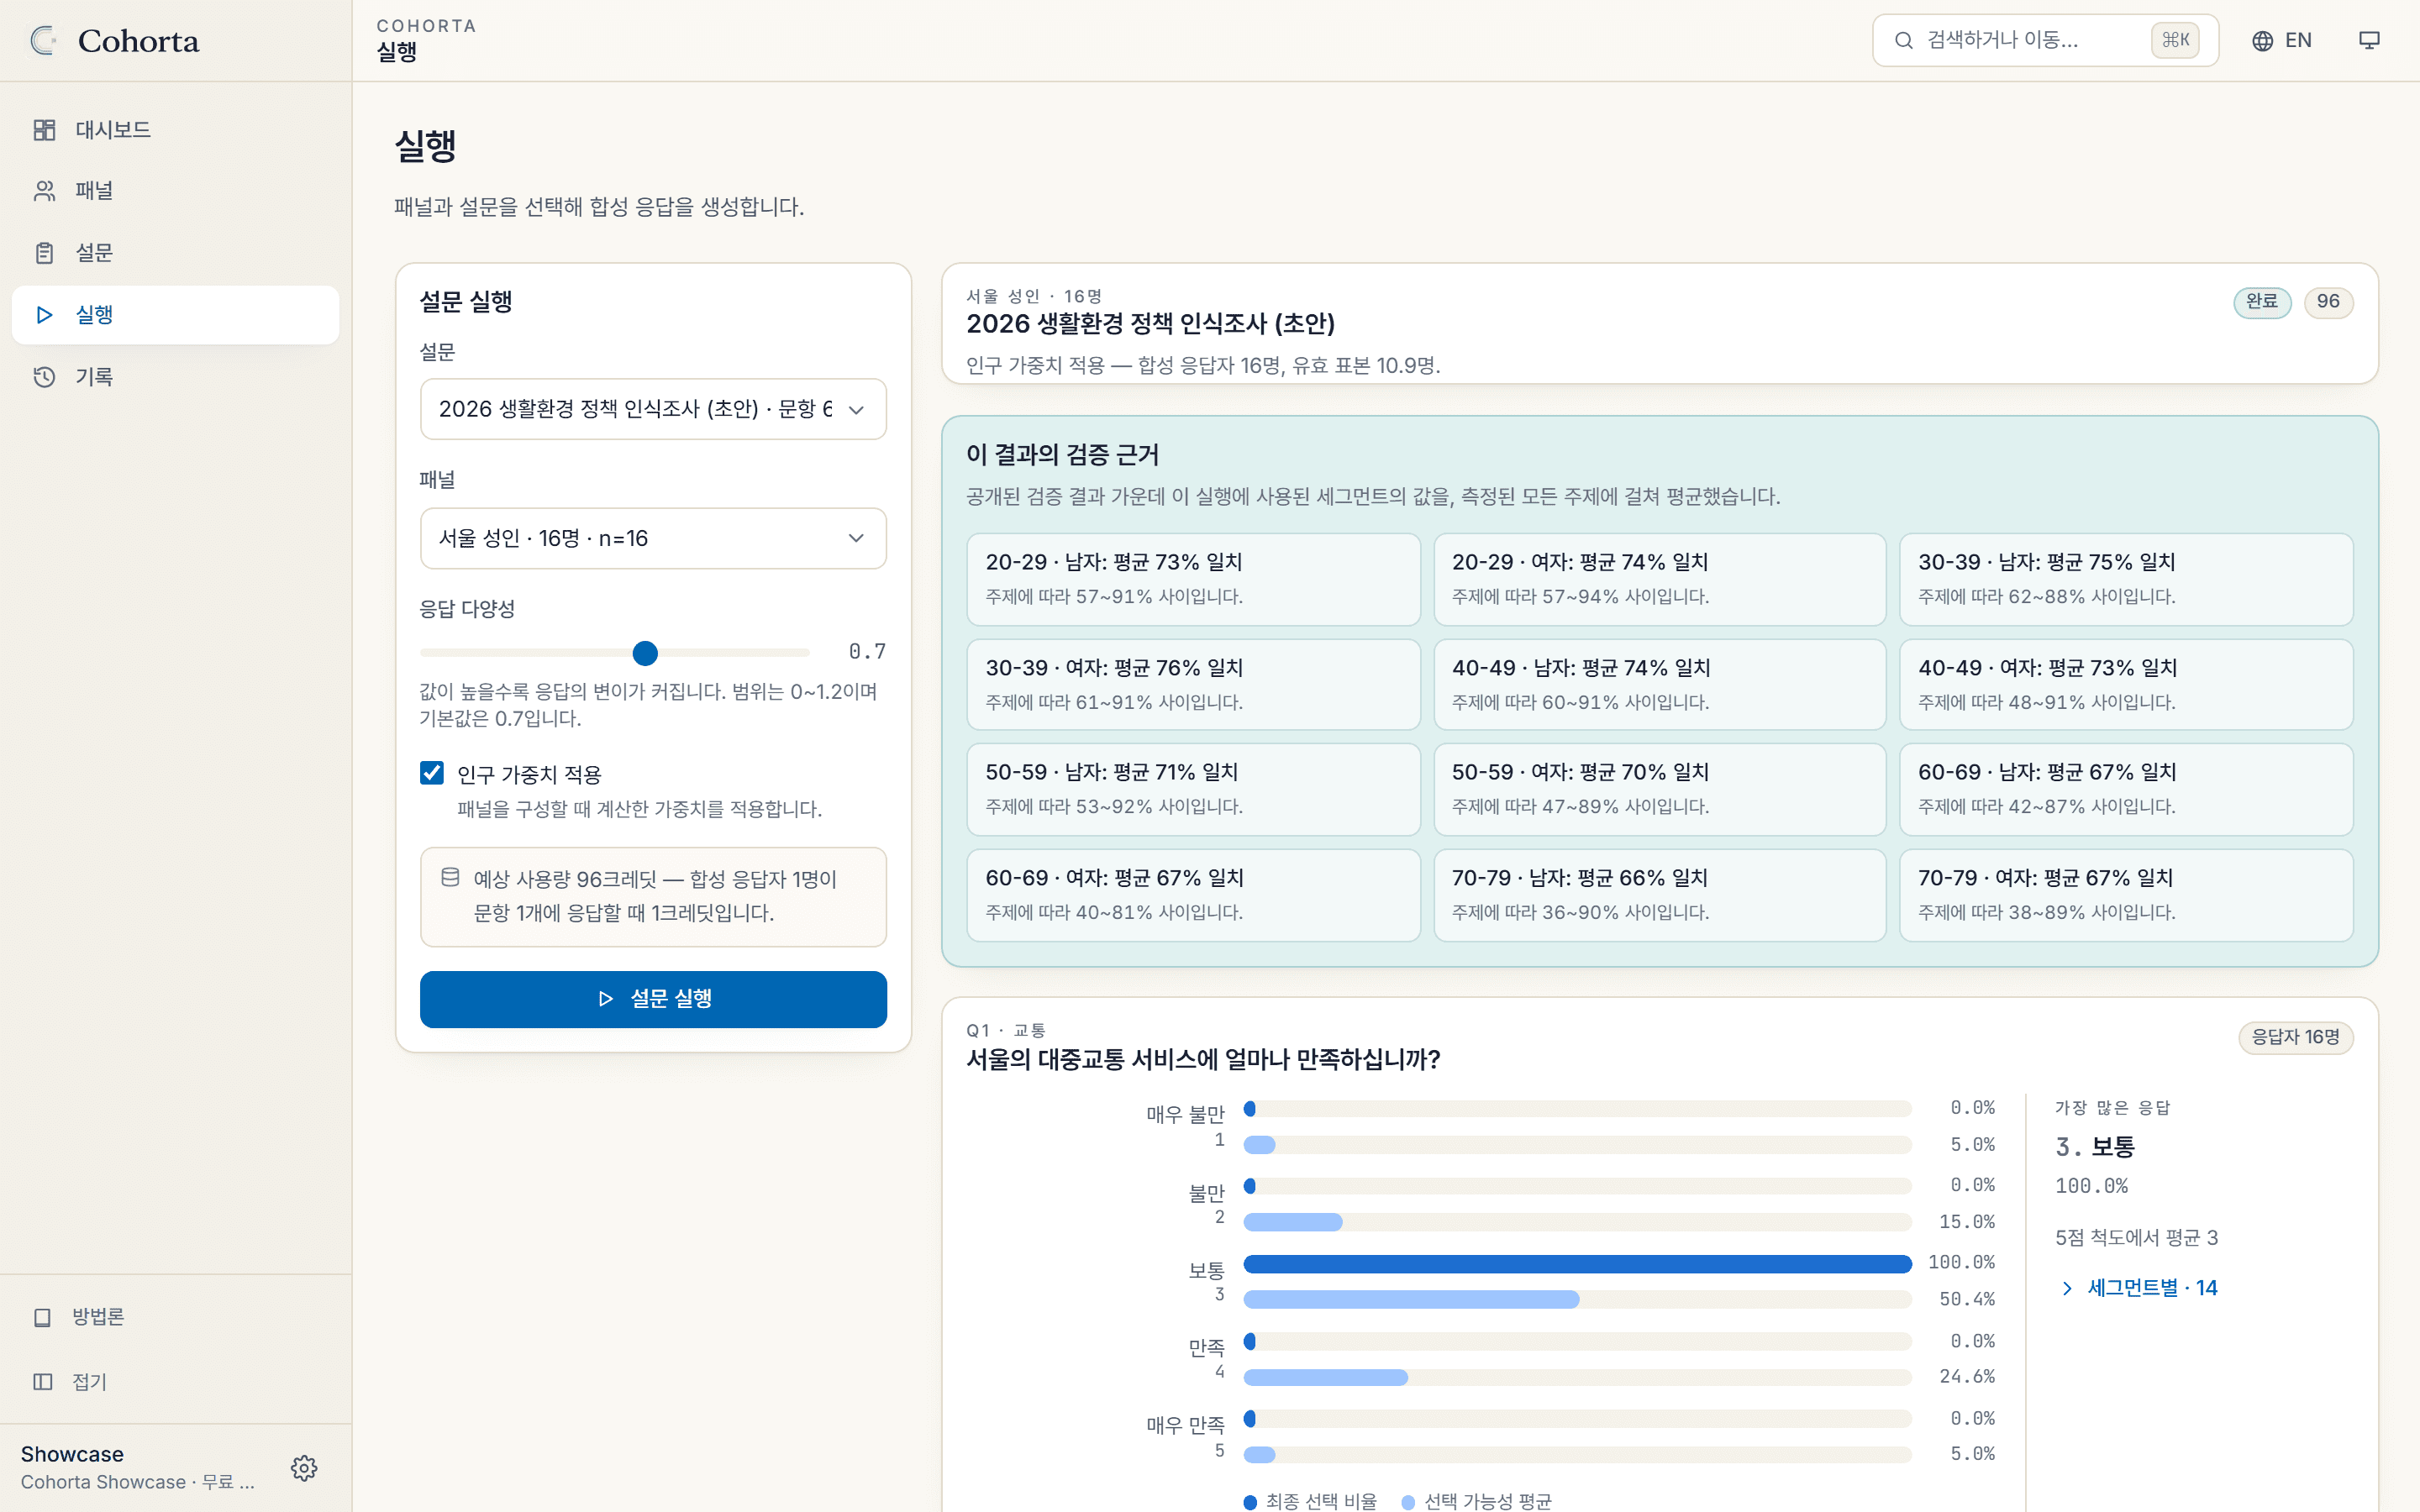2420x1512 pixels.
Task: Go to 패널 menu item
Action: (x=175, y=191)
